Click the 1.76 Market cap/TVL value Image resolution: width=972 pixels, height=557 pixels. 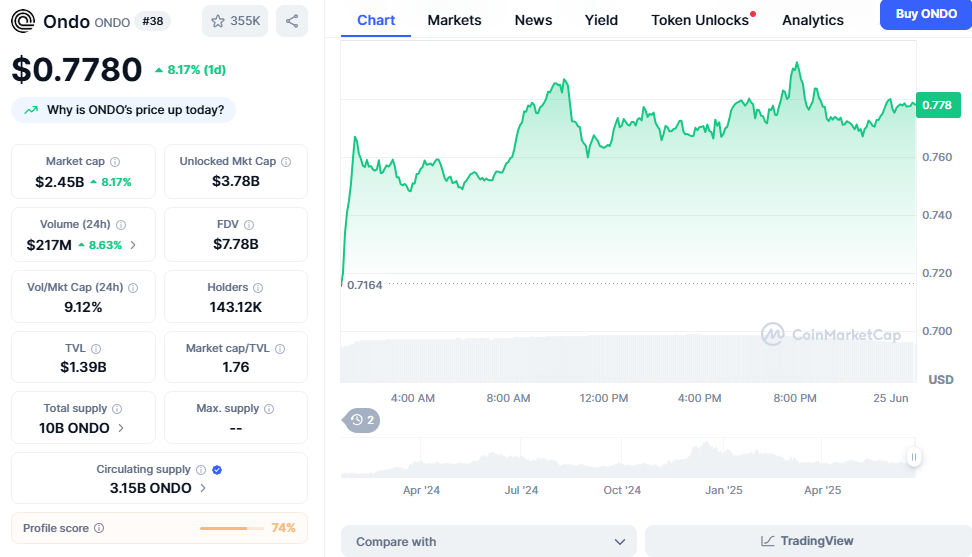[x=236, y=367]
